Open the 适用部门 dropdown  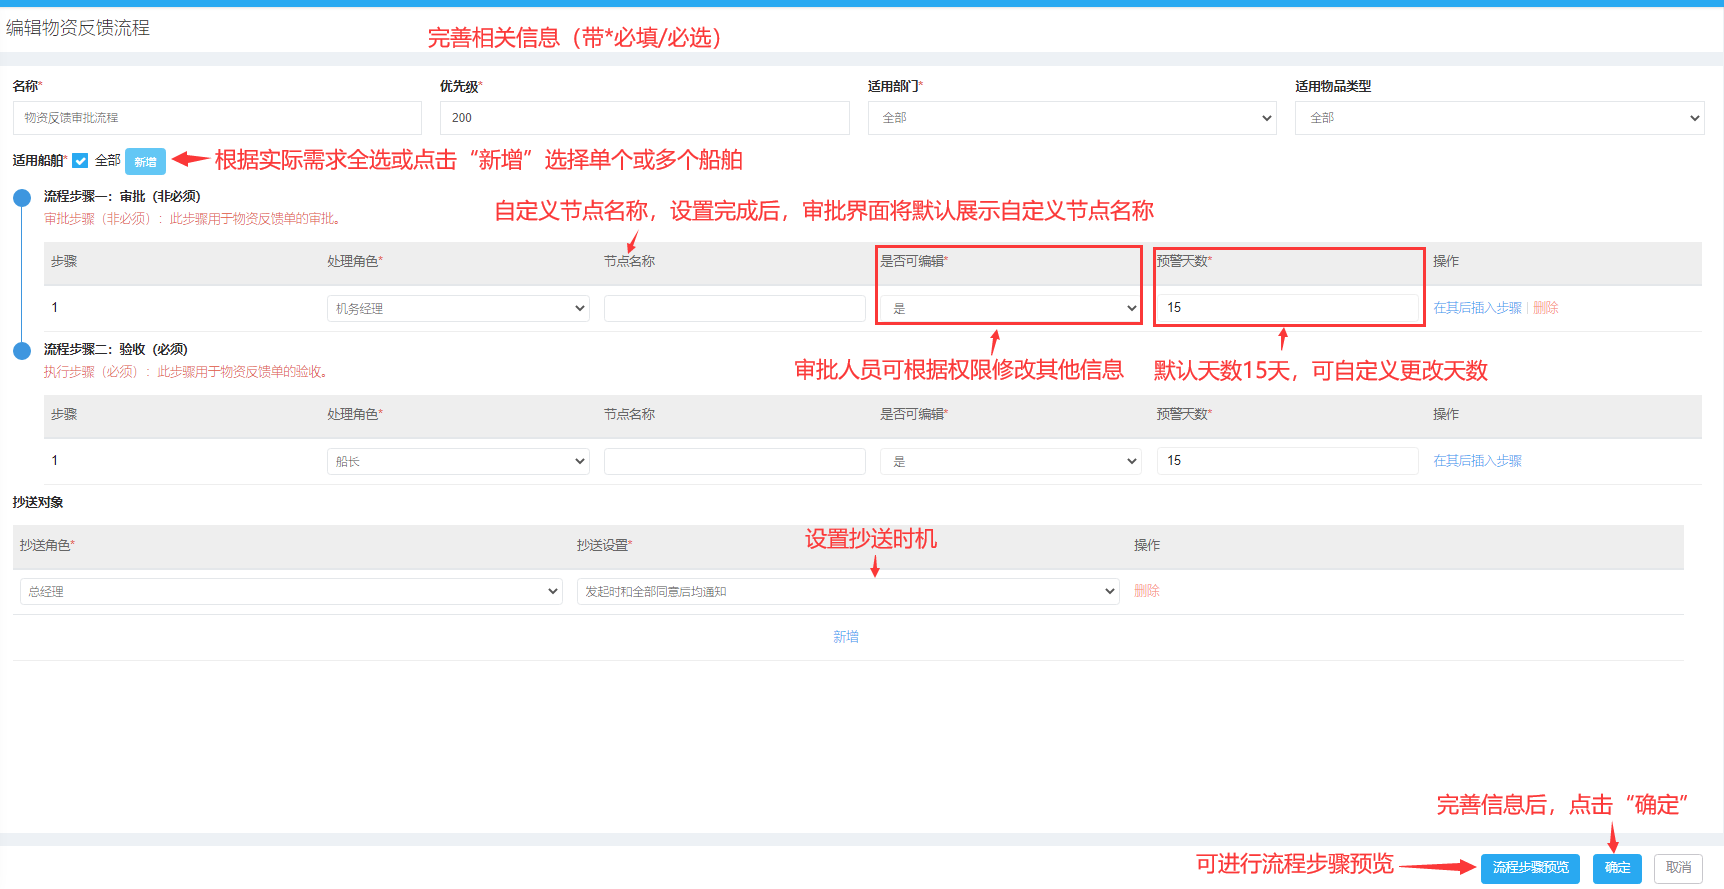[1072, 118]
